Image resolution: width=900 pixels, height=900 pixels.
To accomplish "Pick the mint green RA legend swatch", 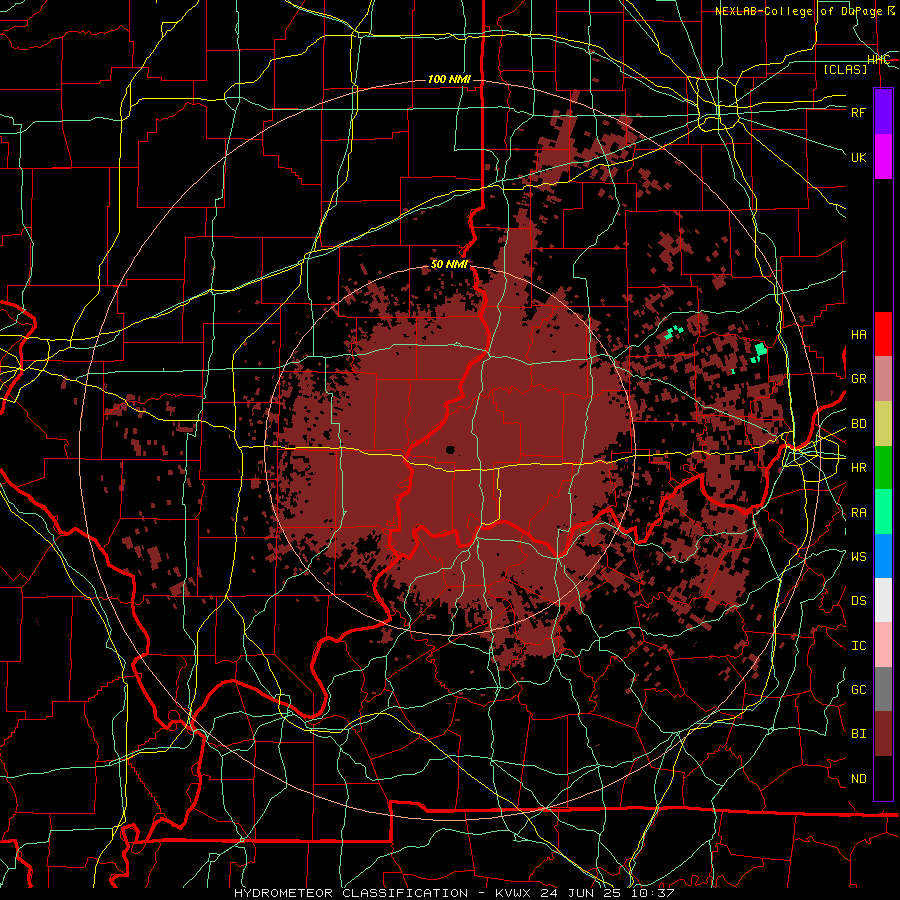I will pyautogui.click(x=883, y=512).
